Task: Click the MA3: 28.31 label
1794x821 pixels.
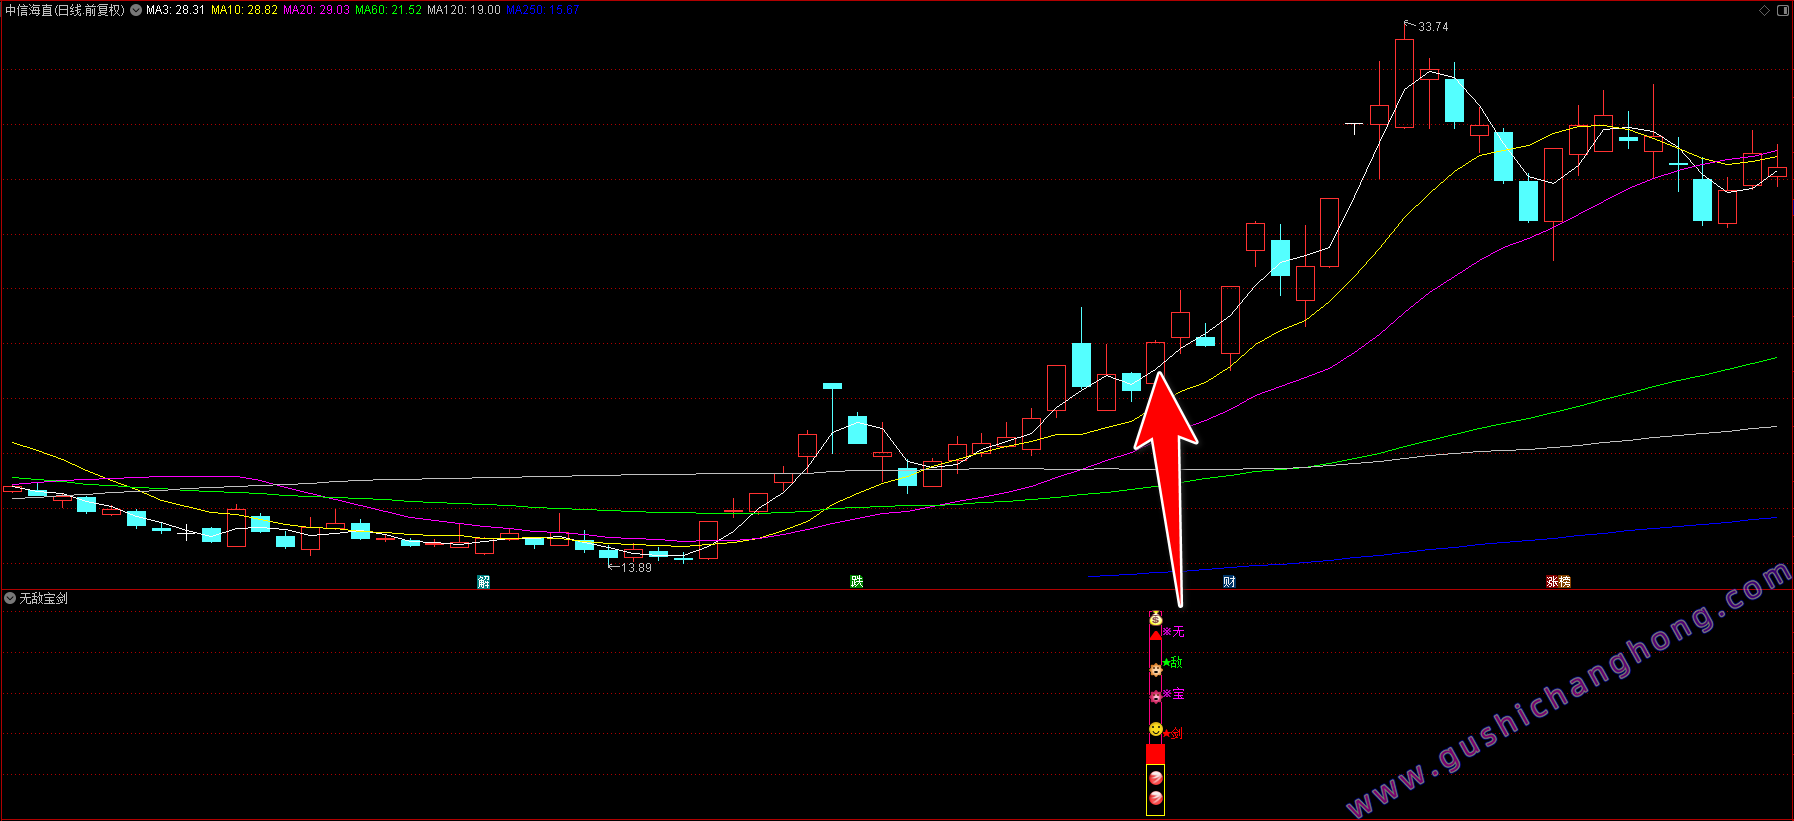Action: point(175,10)
